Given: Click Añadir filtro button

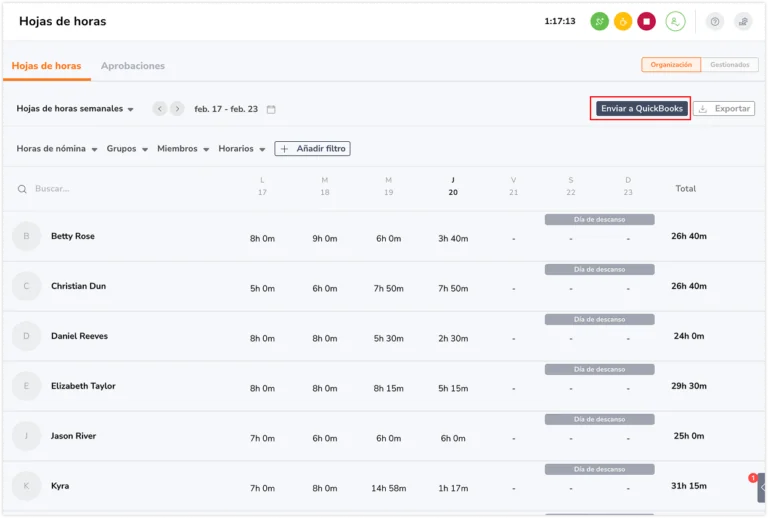Looking at the screenshot, I should pyautogui.click(x=312, y=149).
